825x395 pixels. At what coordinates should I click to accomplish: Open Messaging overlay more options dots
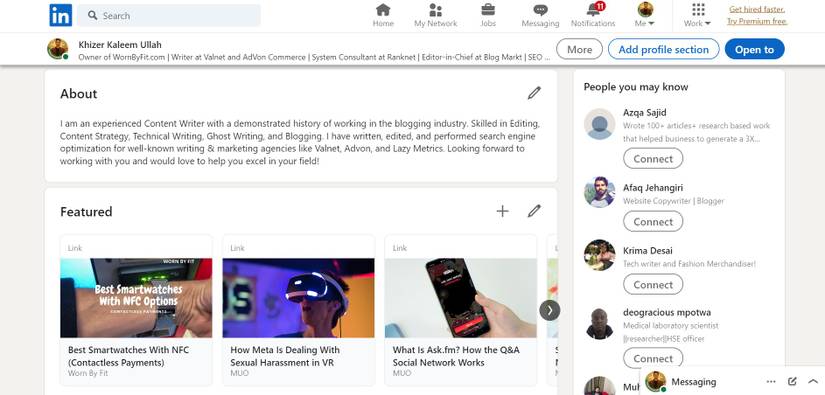tap(771, 382)
